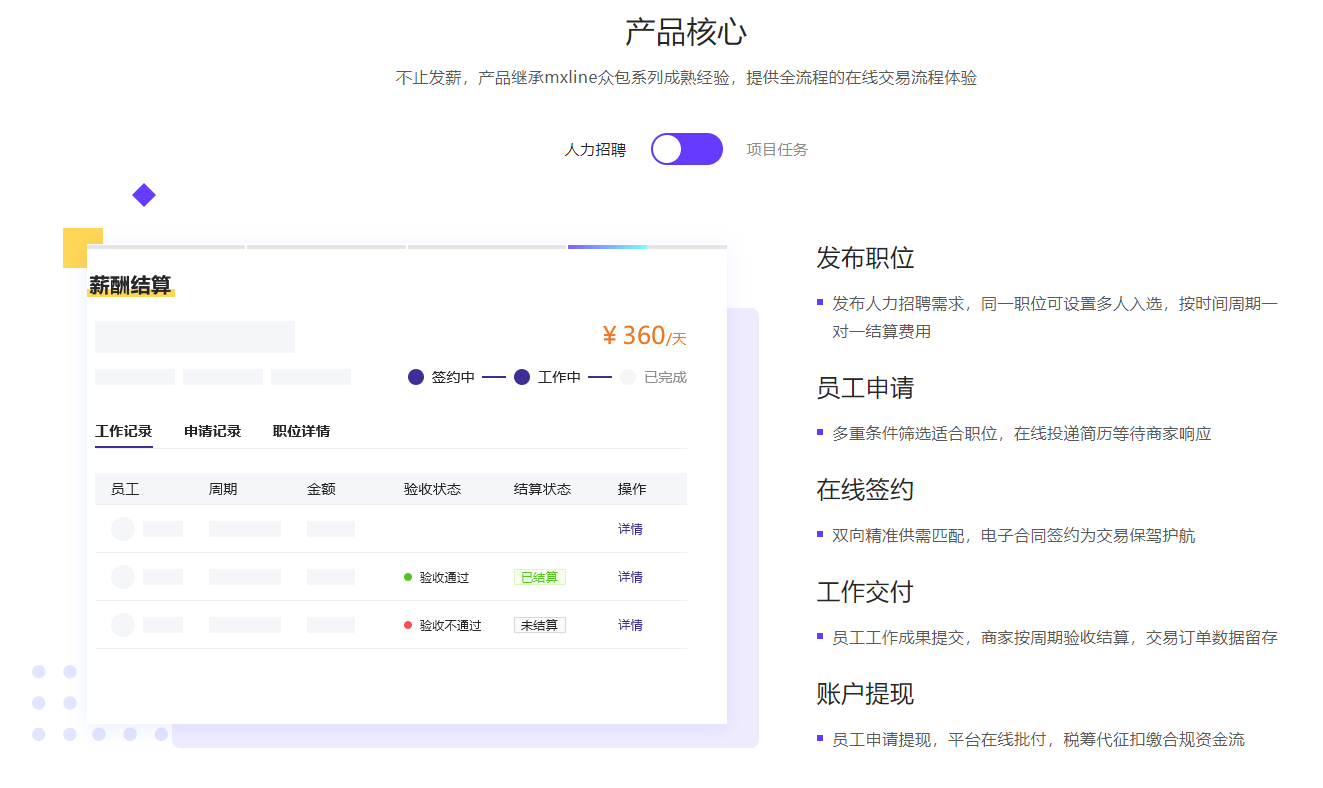Click the grey 已完成 status dot
The height and width of the screenshot is (788, 1323).
point(628,377)
